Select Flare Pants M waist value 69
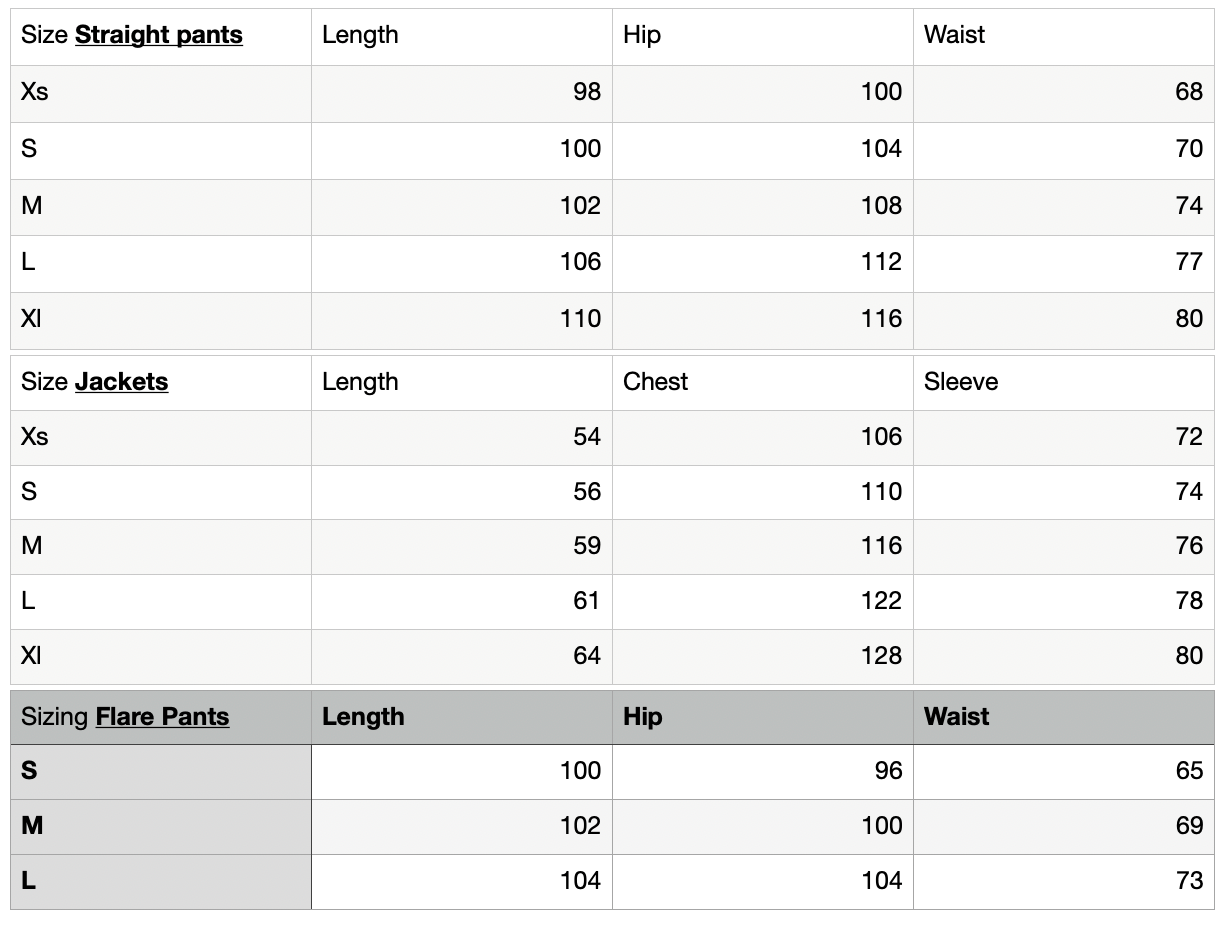 coord(1188,826)
